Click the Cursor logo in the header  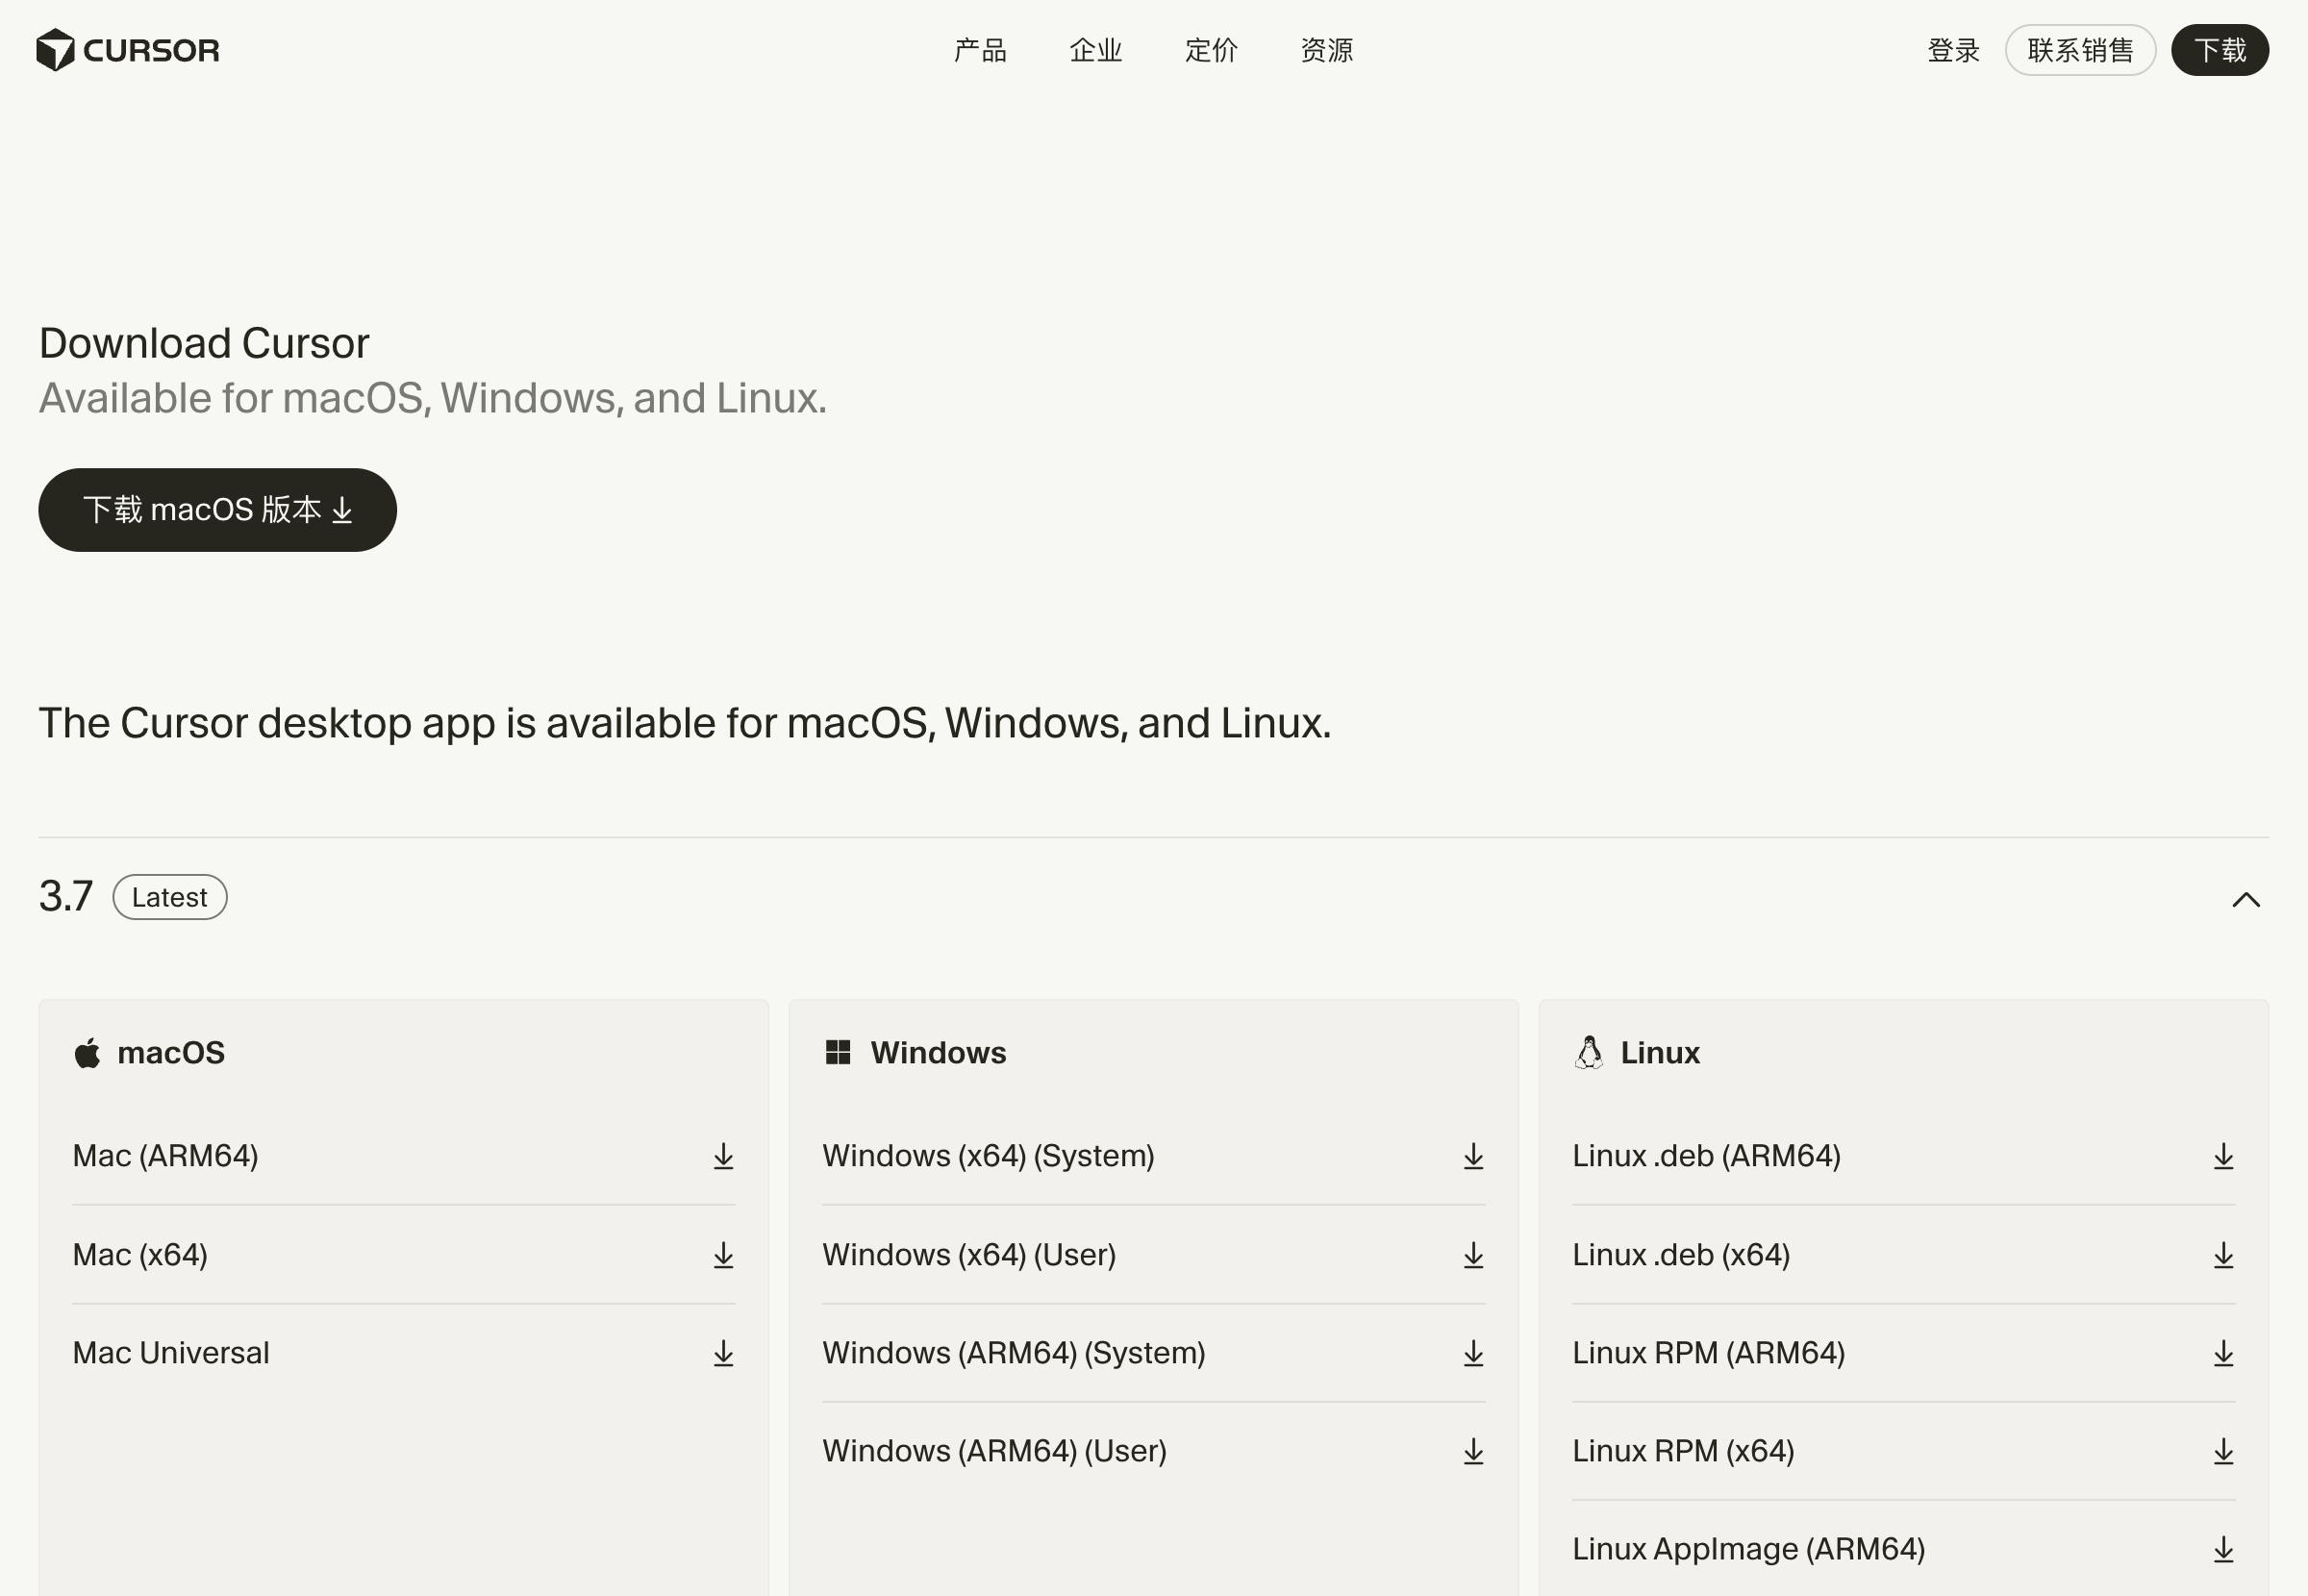[x=127, y=50]
